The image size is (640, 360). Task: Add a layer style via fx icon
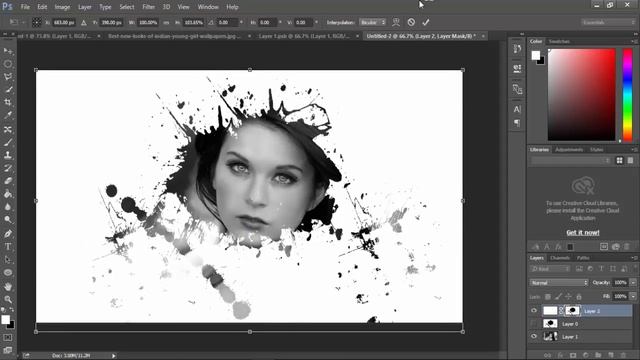click(560, 356)
